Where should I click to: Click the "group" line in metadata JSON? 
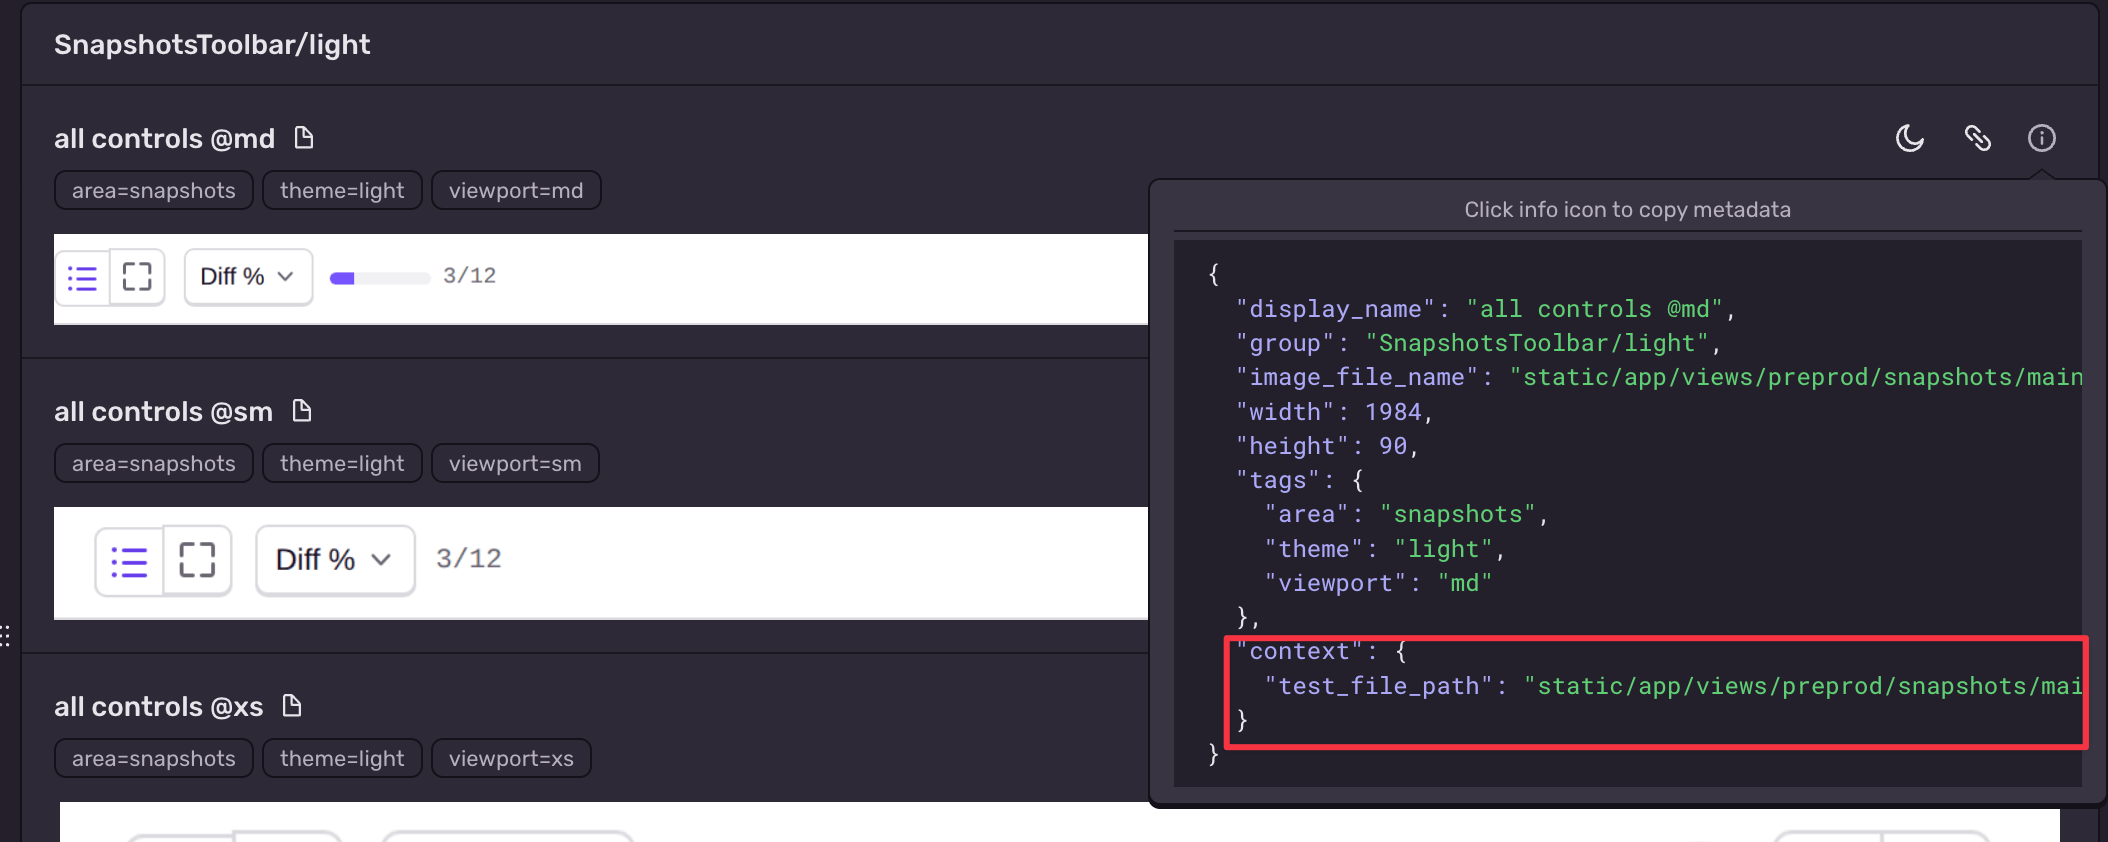[x=1478, y=343]
